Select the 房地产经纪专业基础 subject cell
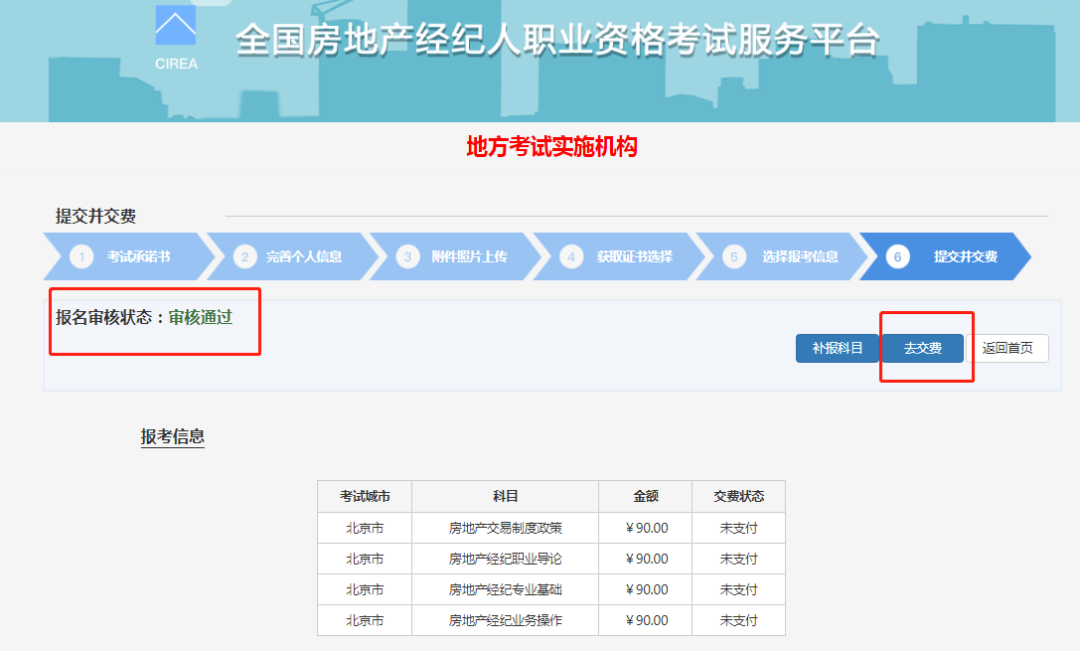The height and width of the screenshot is (651, 1080). (505, 590)
